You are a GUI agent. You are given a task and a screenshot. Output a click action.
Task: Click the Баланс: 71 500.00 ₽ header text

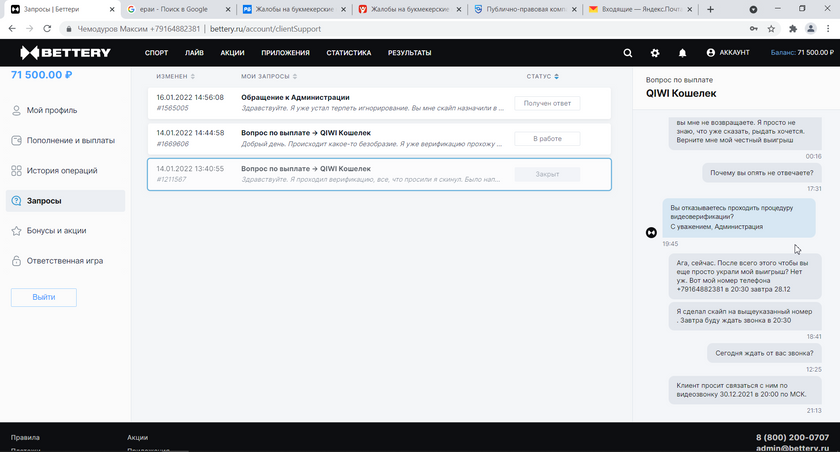click(x=802, y=52)
